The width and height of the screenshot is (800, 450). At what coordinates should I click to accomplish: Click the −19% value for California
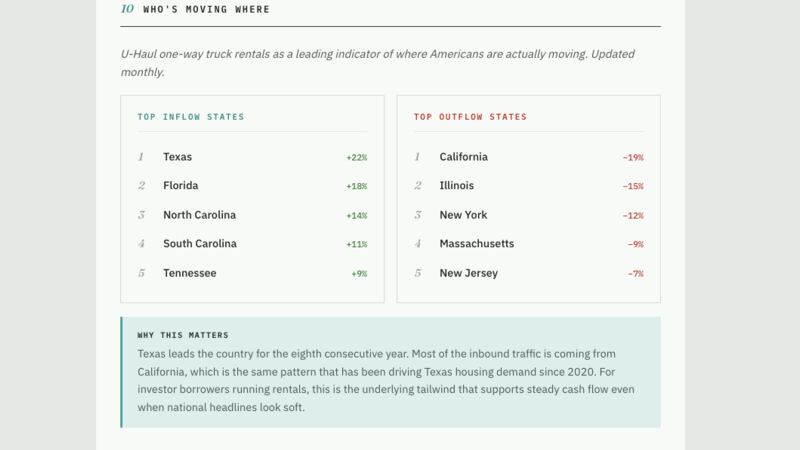[633, 158]
